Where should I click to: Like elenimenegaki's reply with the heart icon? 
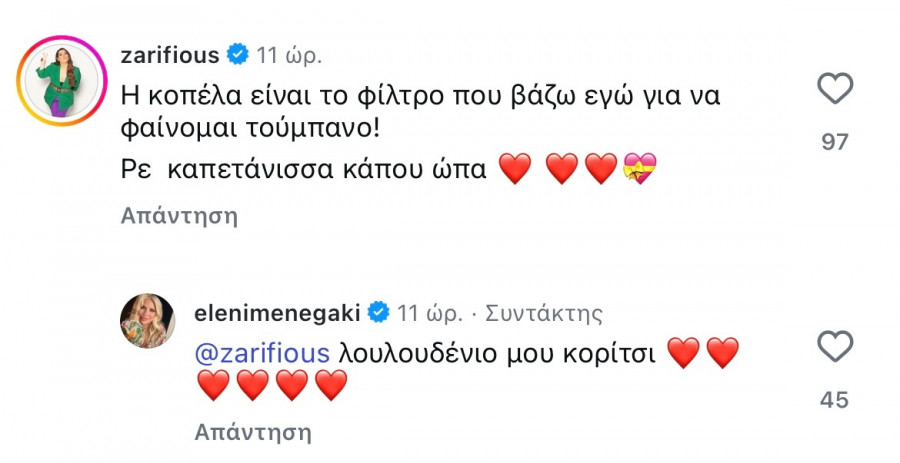[833, 349]
